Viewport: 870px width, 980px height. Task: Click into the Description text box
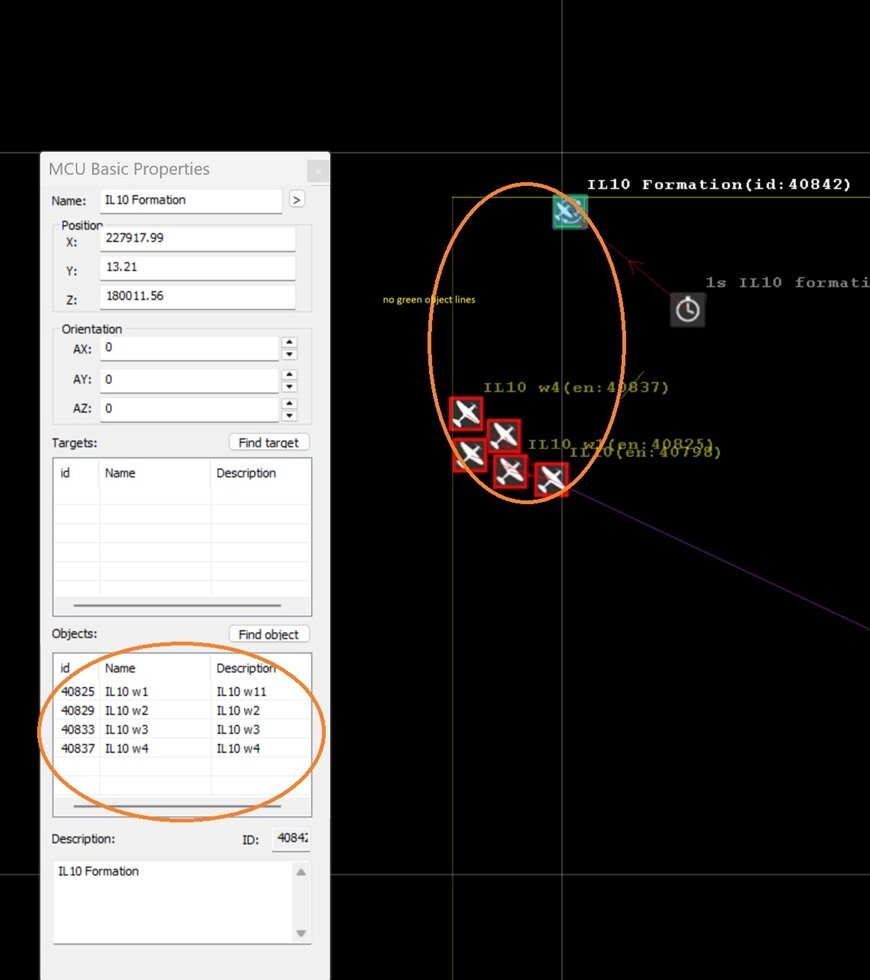pyautogui.click(x=173, y=901)
